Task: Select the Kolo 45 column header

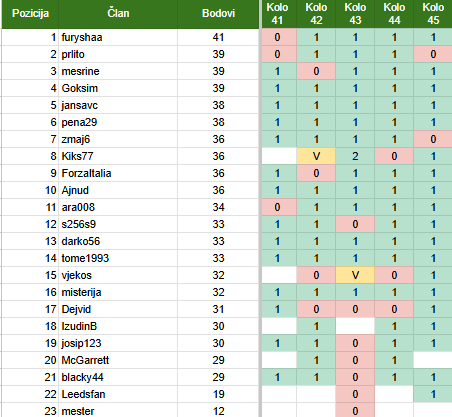Action: click(433, 14)
